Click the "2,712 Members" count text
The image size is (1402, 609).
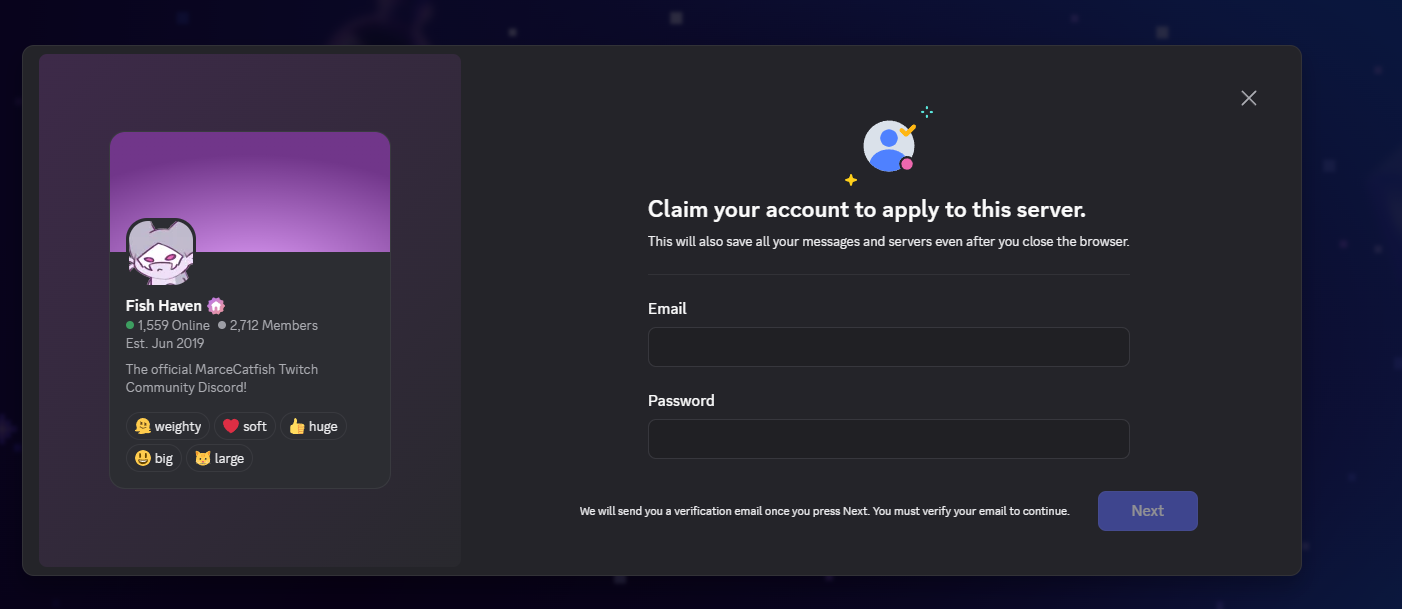(274, 325)
